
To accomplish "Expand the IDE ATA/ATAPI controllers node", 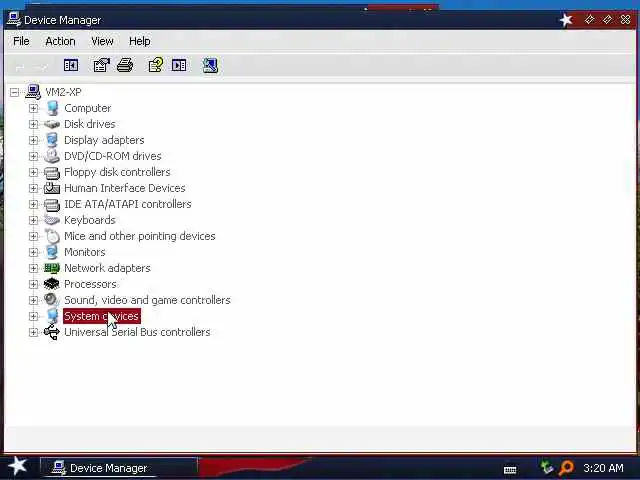I will click(33, 204).
